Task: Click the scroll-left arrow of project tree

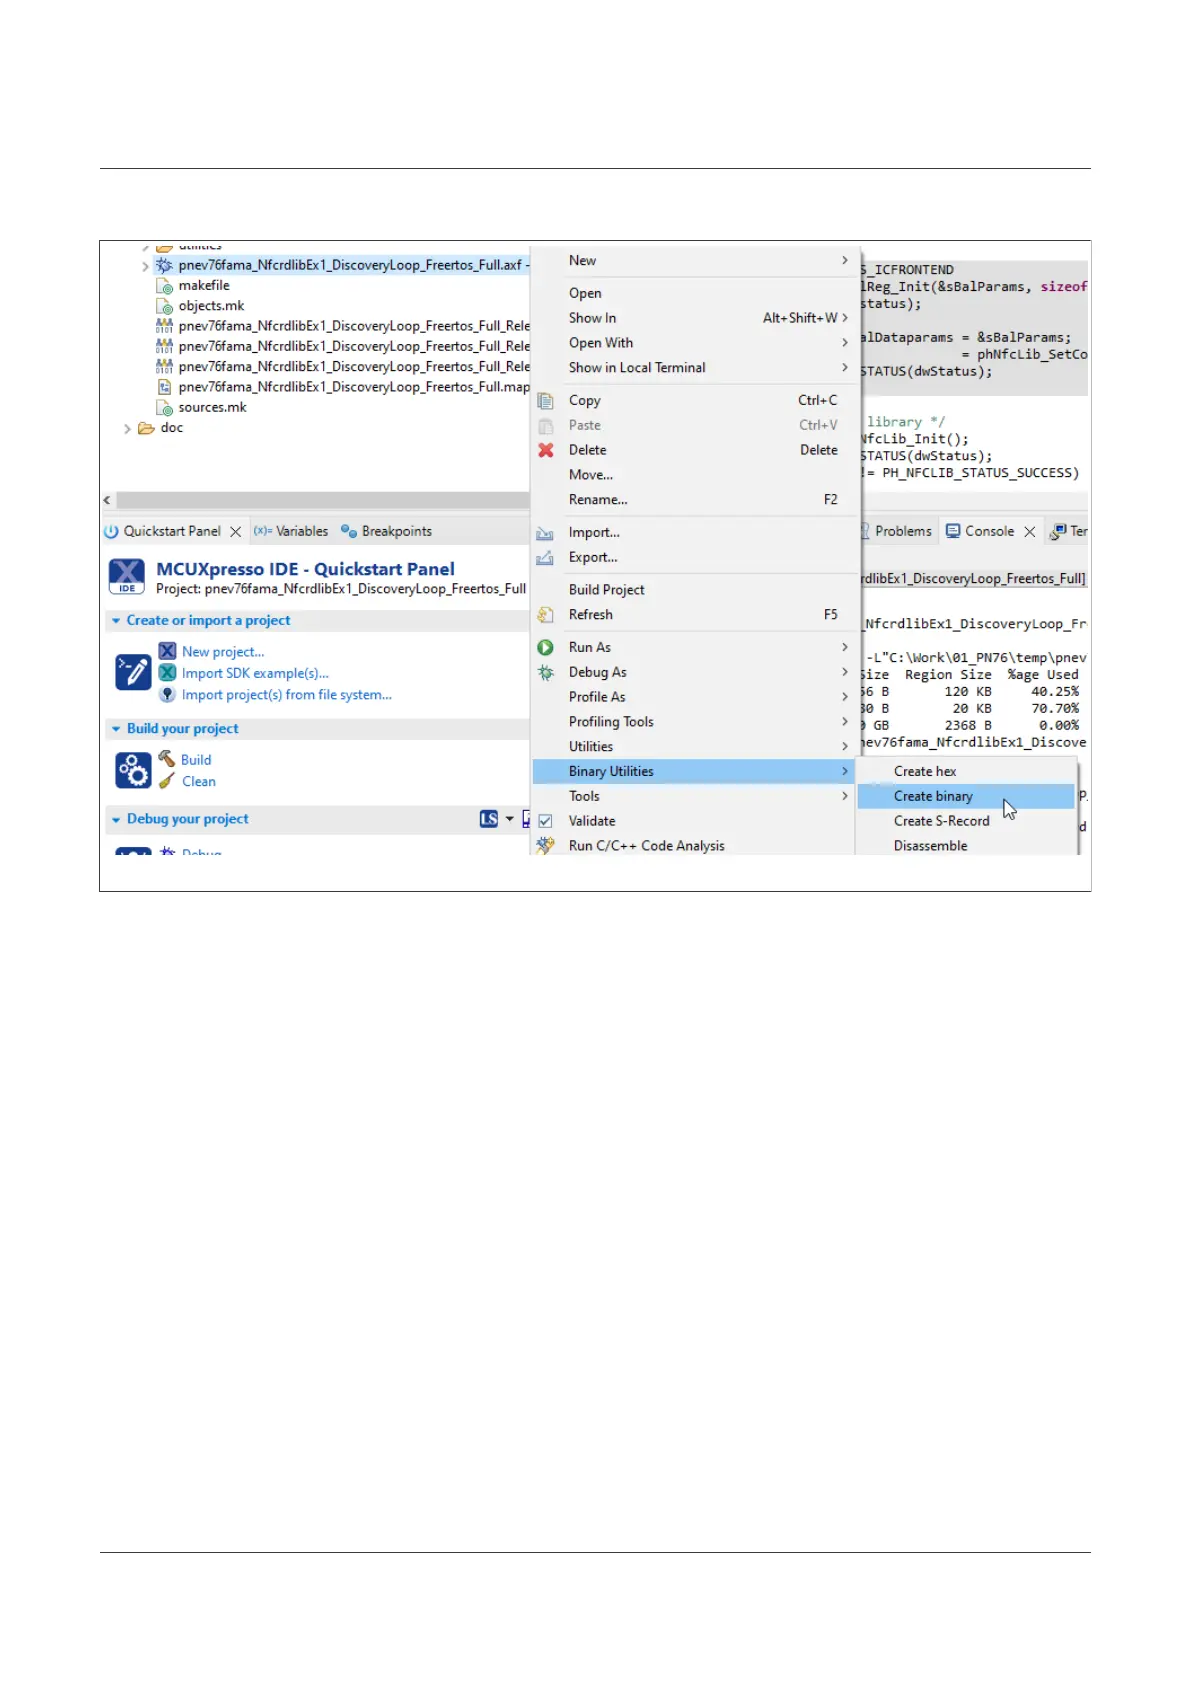Action: point(107,500)
